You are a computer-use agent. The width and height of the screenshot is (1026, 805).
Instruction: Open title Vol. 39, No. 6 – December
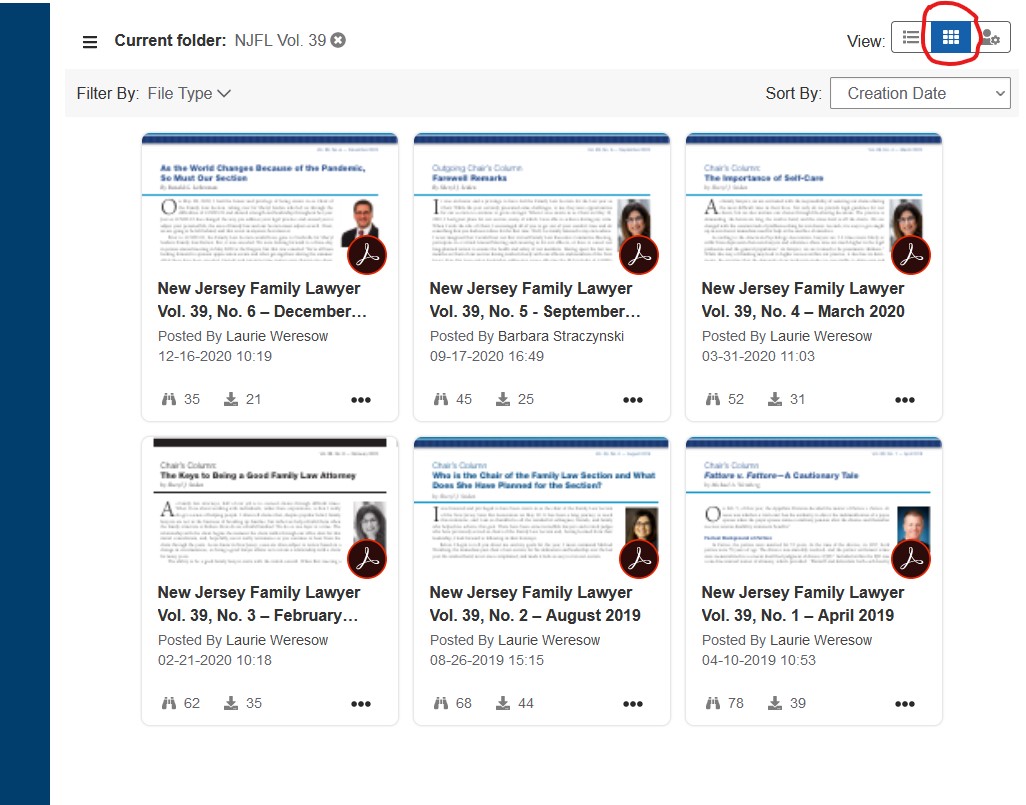262,300
